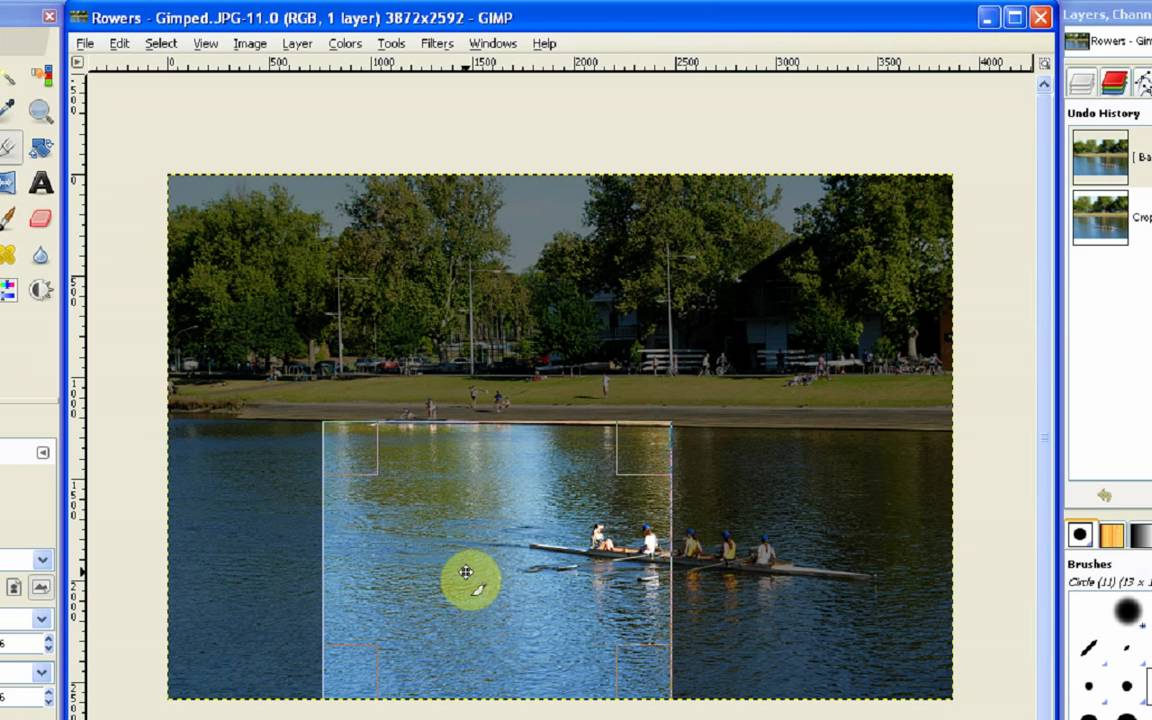This screenshot has height=720, width=1152.
Task: Set portrait orientation in tool options
Action: (14, 586)
